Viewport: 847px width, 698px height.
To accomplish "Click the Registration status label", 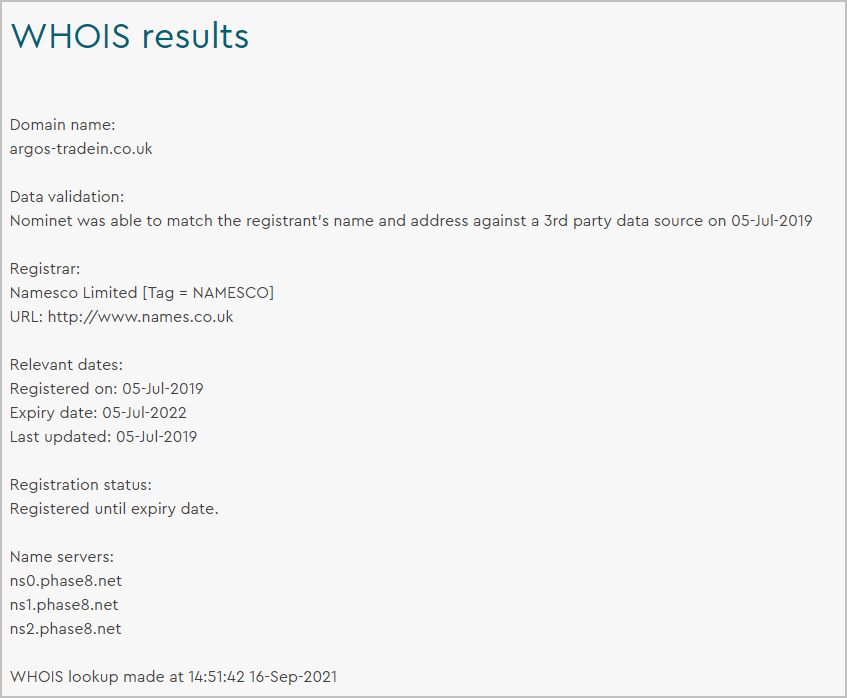I will click(x=81, y=485).
